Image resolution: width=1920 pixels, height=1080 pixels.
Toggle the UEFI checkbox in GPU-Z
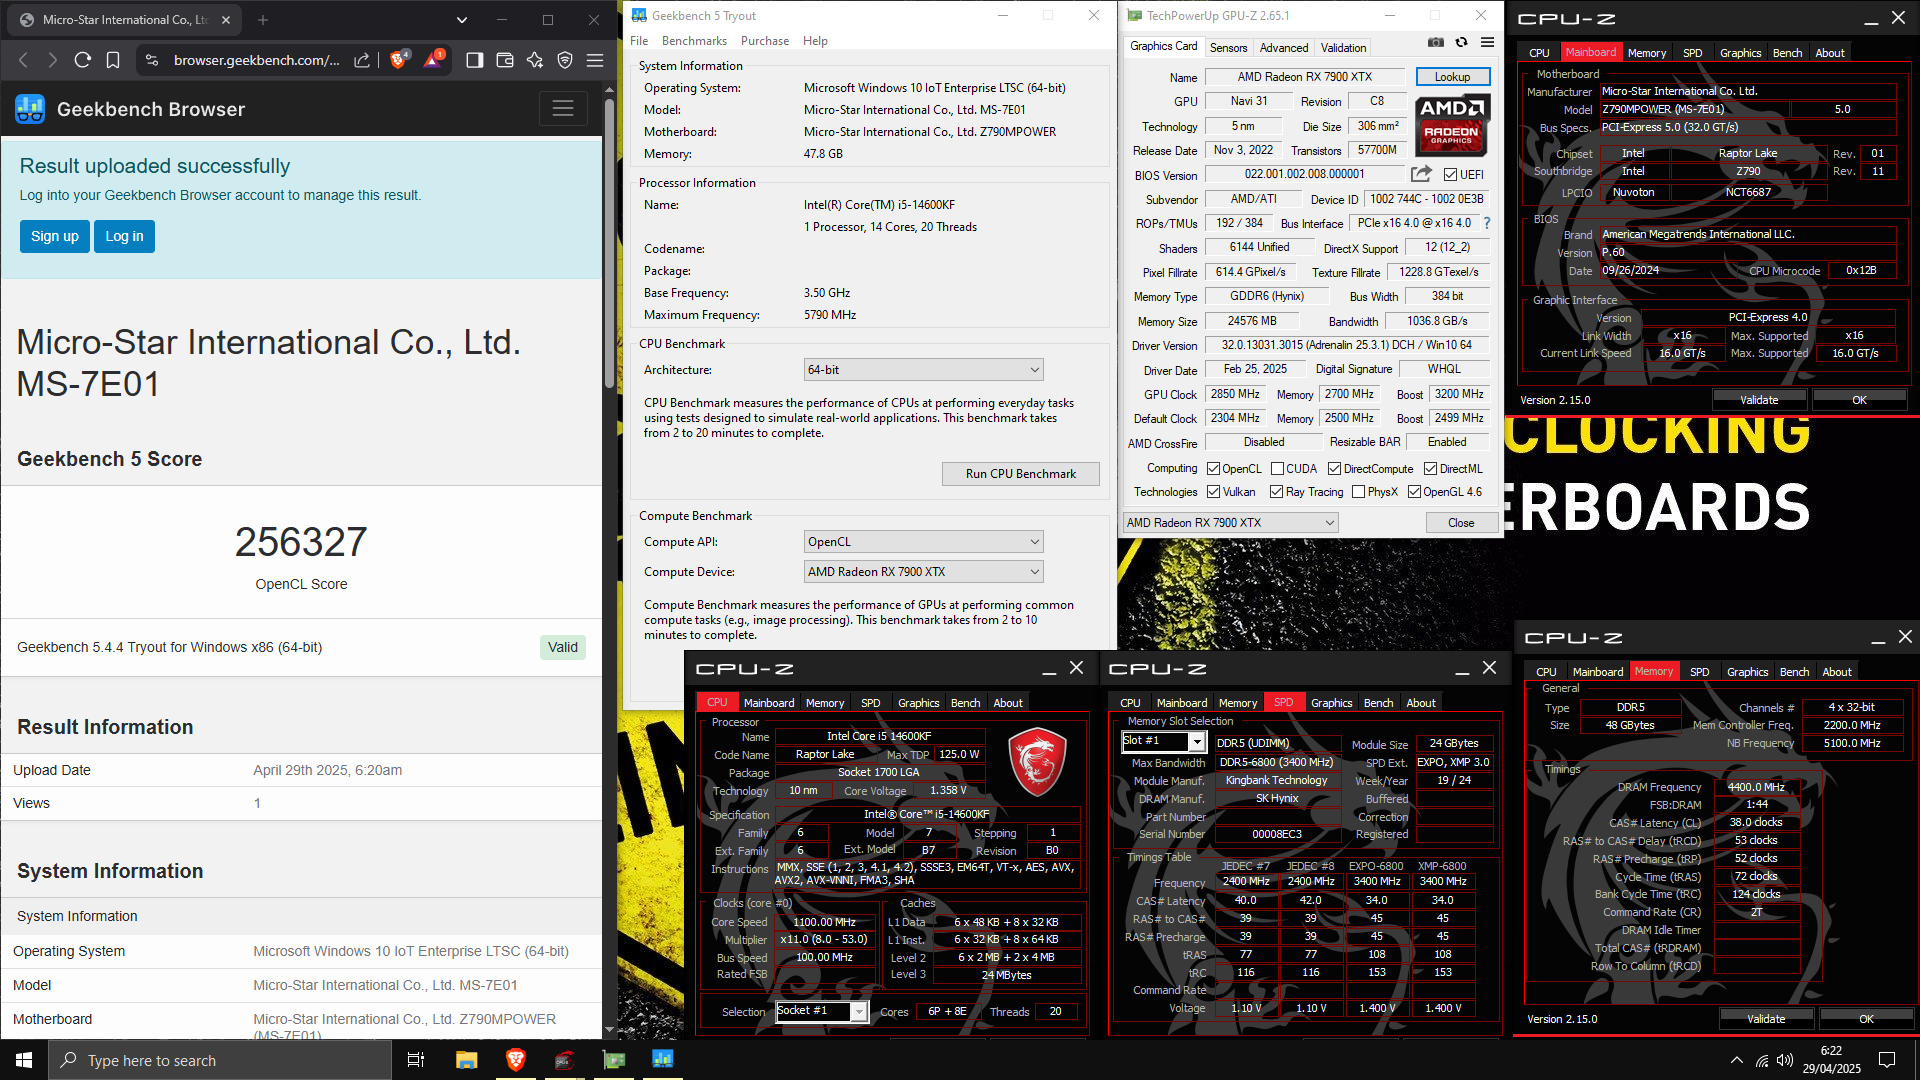1450,175
